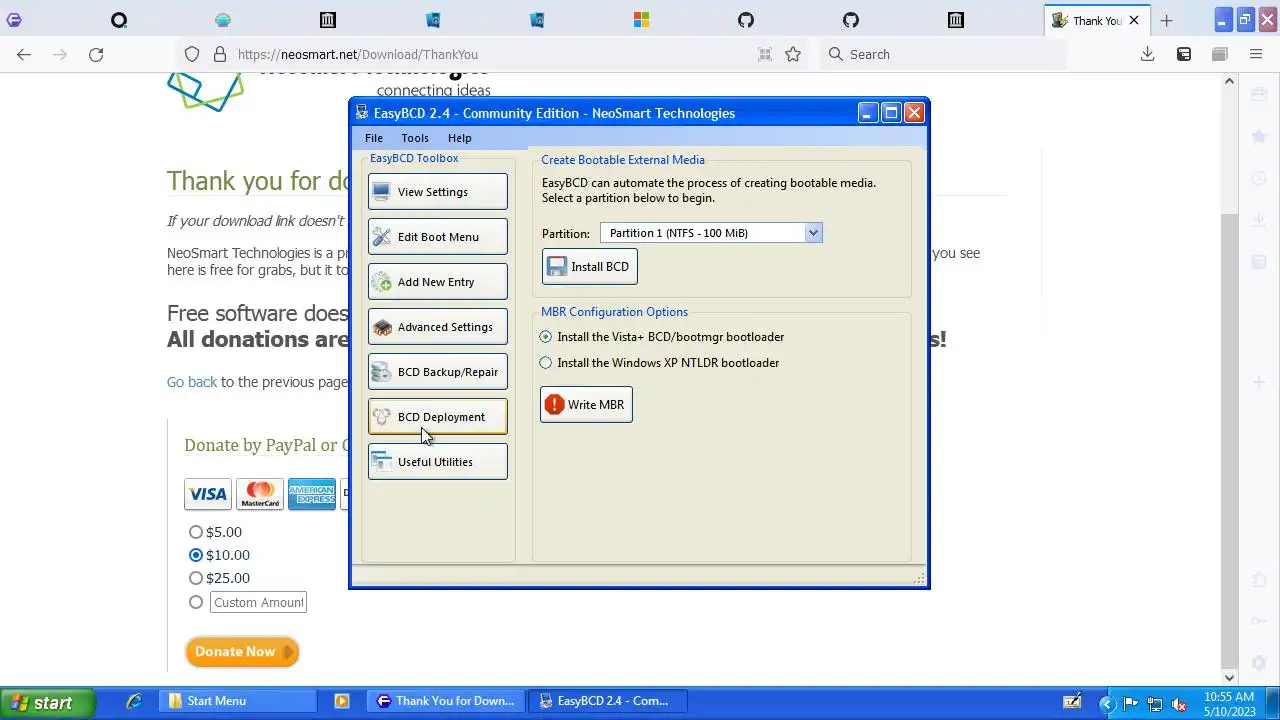
Task: Focus the Custom Amount input field
Action: 258,602
